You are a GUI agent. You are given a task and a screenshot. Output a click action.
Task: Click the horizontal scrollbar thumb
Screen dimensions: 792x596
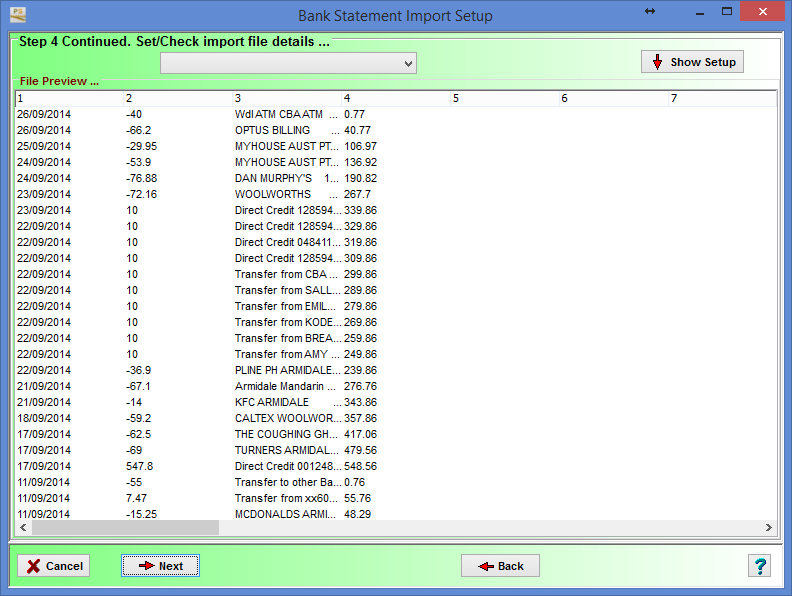click(x=125, y=527)
